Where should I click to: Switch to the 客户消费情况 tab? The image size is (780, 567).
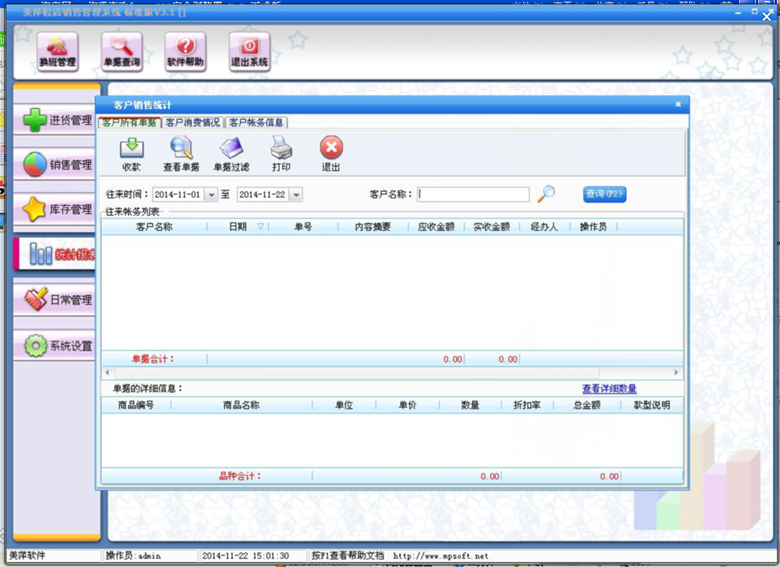193,122
